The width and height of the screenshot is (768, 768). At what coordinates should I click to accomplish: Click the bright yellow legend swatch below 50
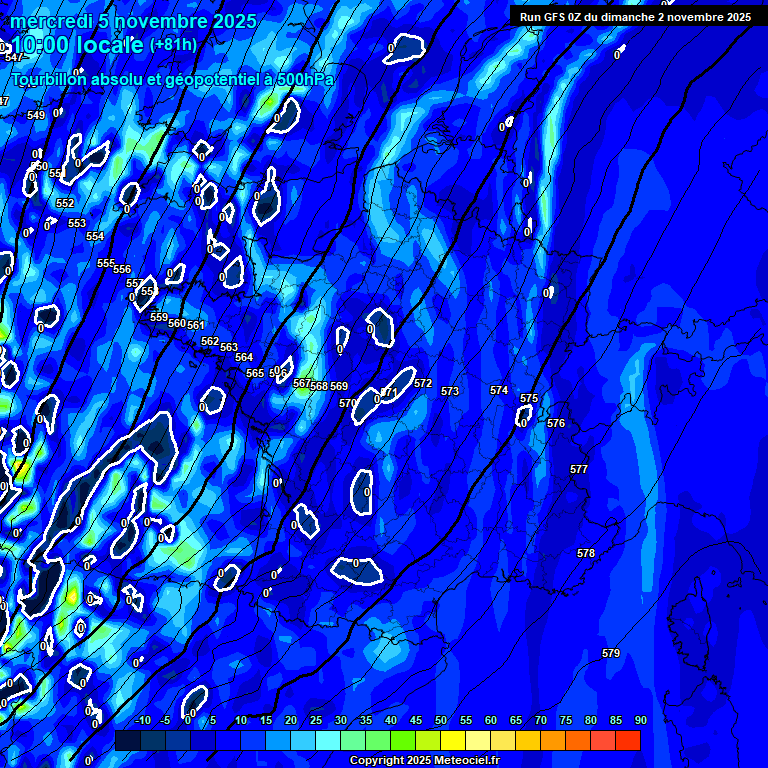[x=452, y=740]
